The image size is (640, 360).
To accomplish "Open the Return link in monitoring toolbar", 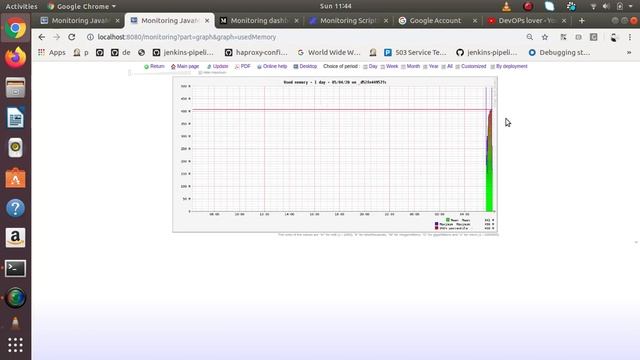I will coord(154,66).
